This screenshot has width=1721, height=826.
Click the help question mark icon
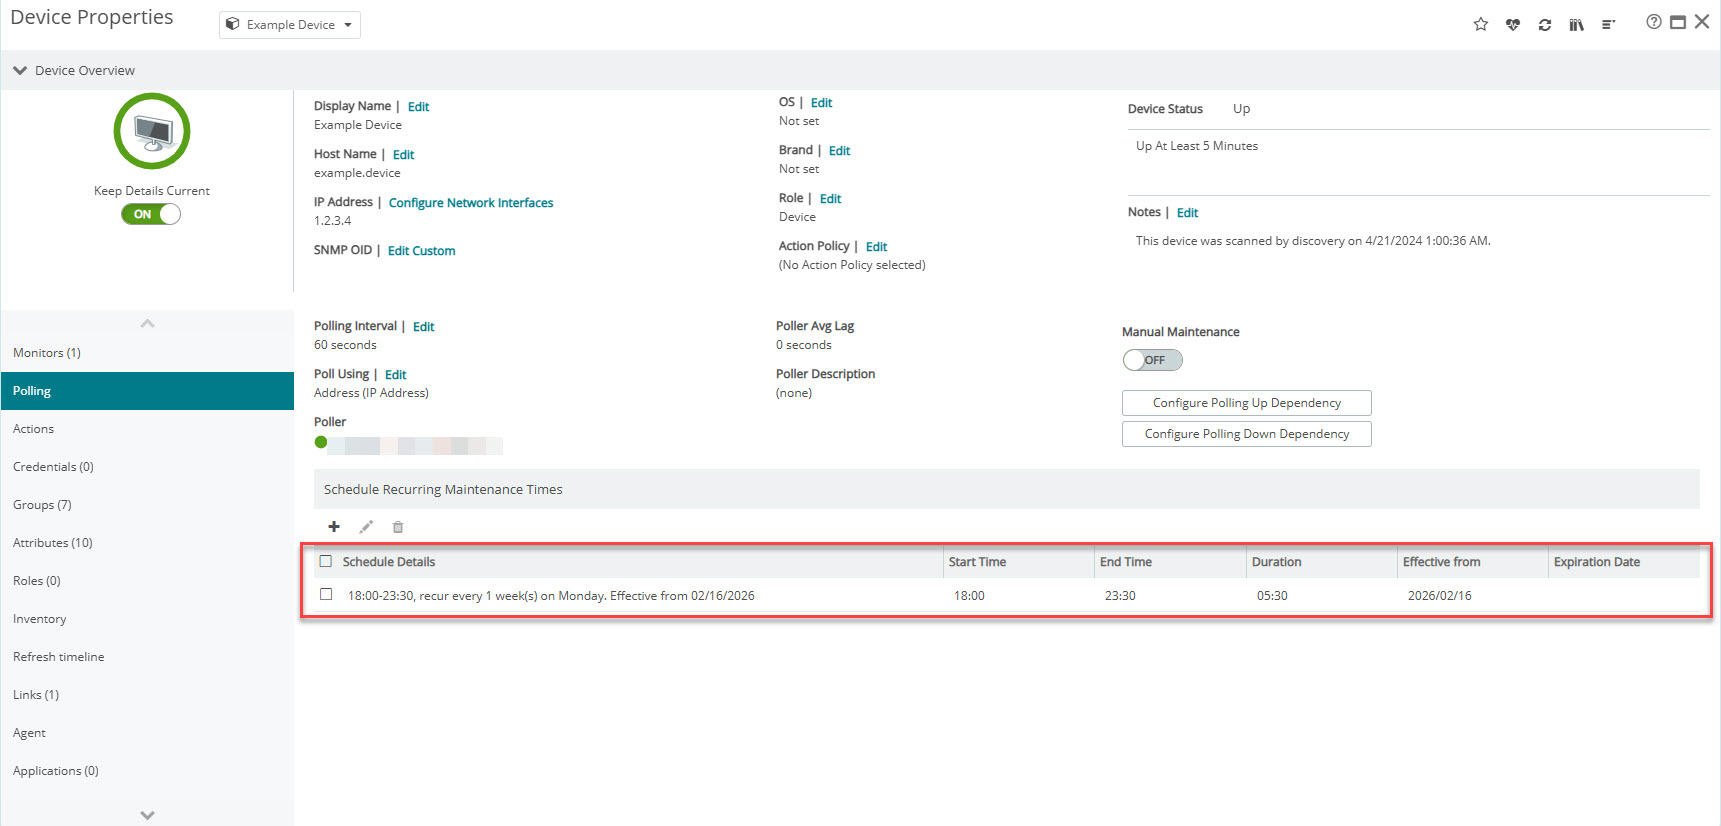pyautogui.click(x=1654, y=22)
